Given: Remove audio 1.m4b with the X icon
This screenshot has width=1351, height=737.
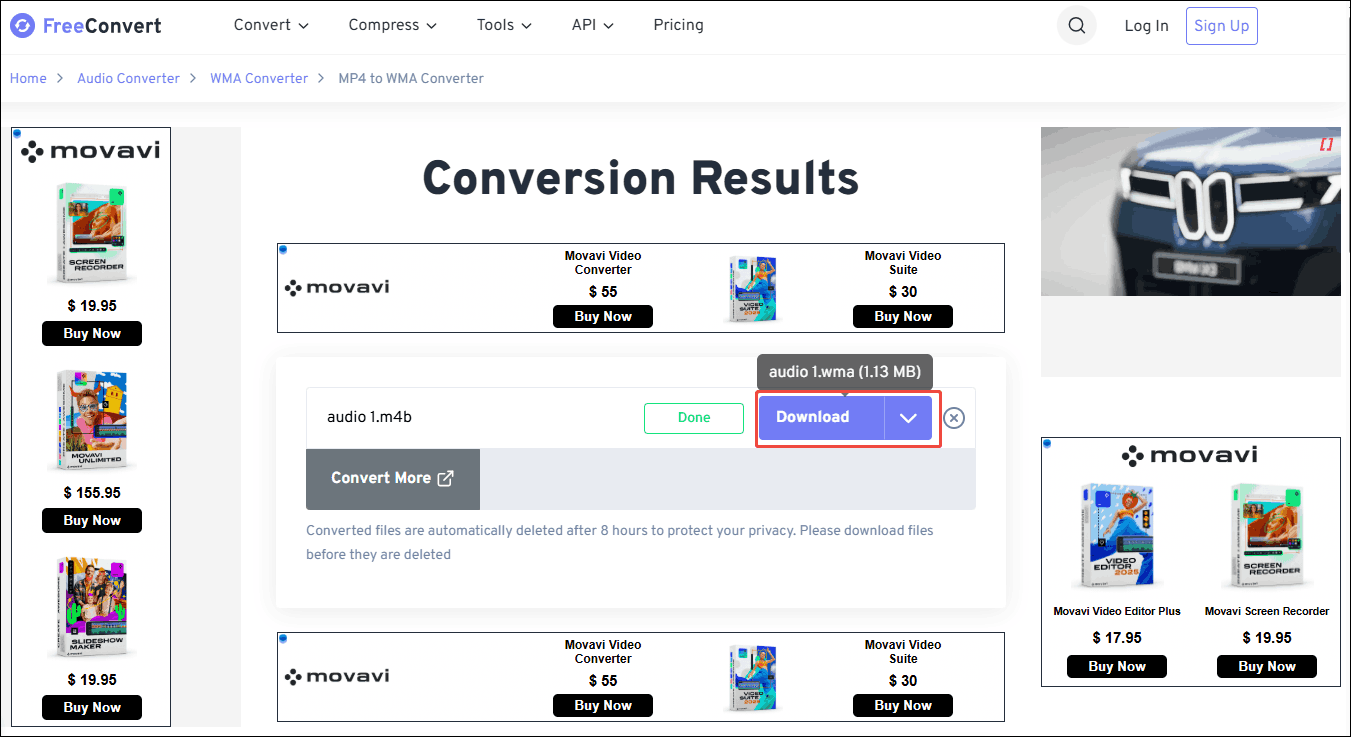Looking at the screenshot, I should [954, 418].
